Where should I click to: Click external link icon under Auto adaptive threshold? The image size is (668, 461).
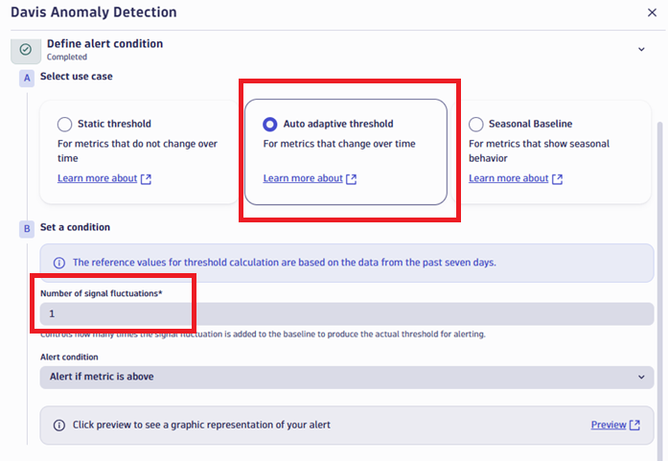pyautogui.click(x=351, y=179)
